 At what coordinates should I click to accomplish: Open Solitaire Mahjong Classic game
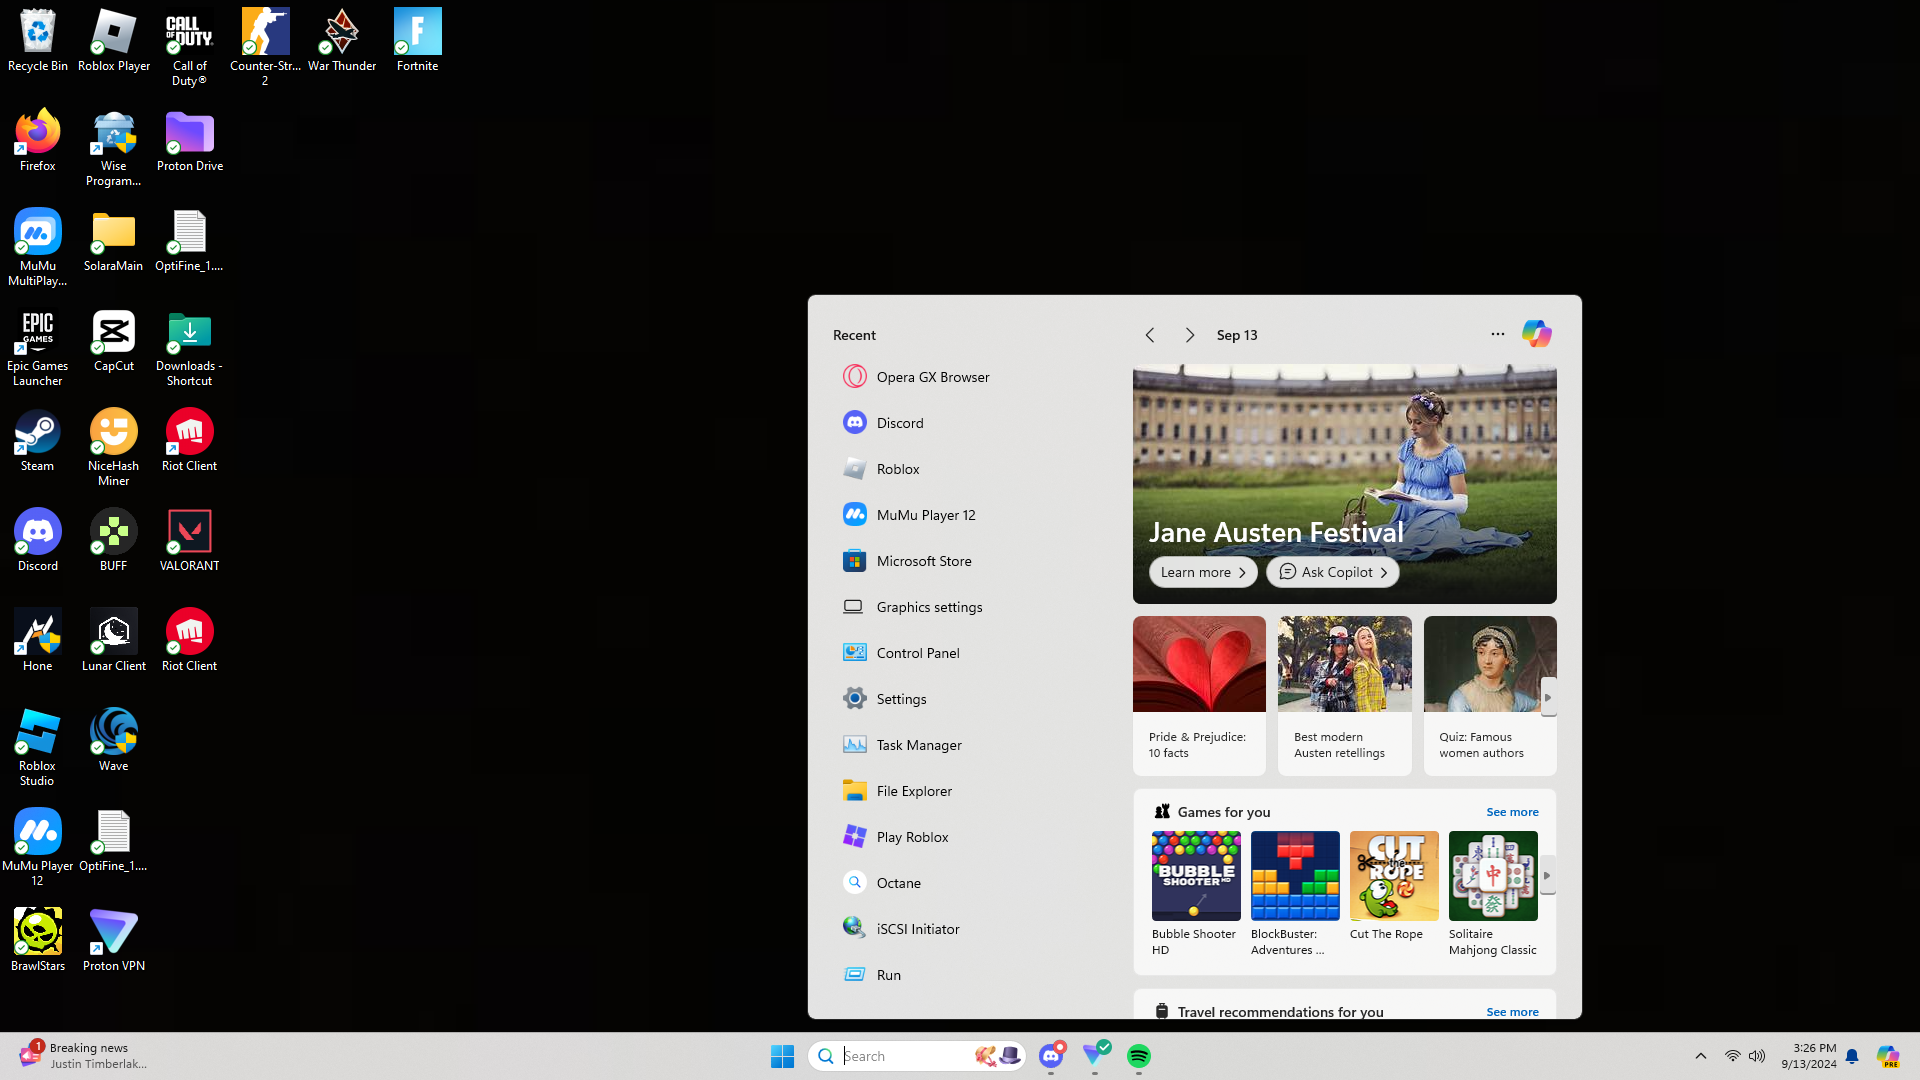(1493, 894)
